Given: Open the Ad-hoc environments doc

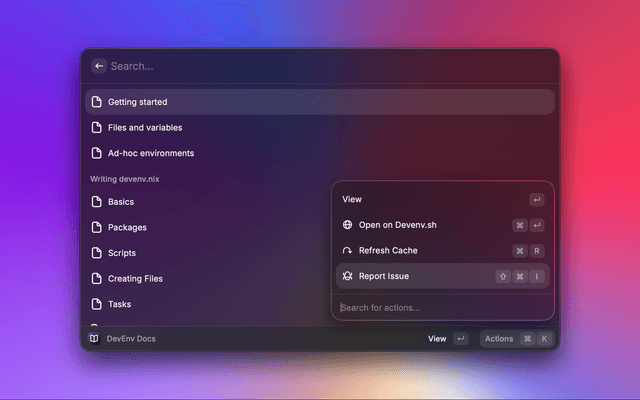Looking at the screenshot, I should coord(150,154).
